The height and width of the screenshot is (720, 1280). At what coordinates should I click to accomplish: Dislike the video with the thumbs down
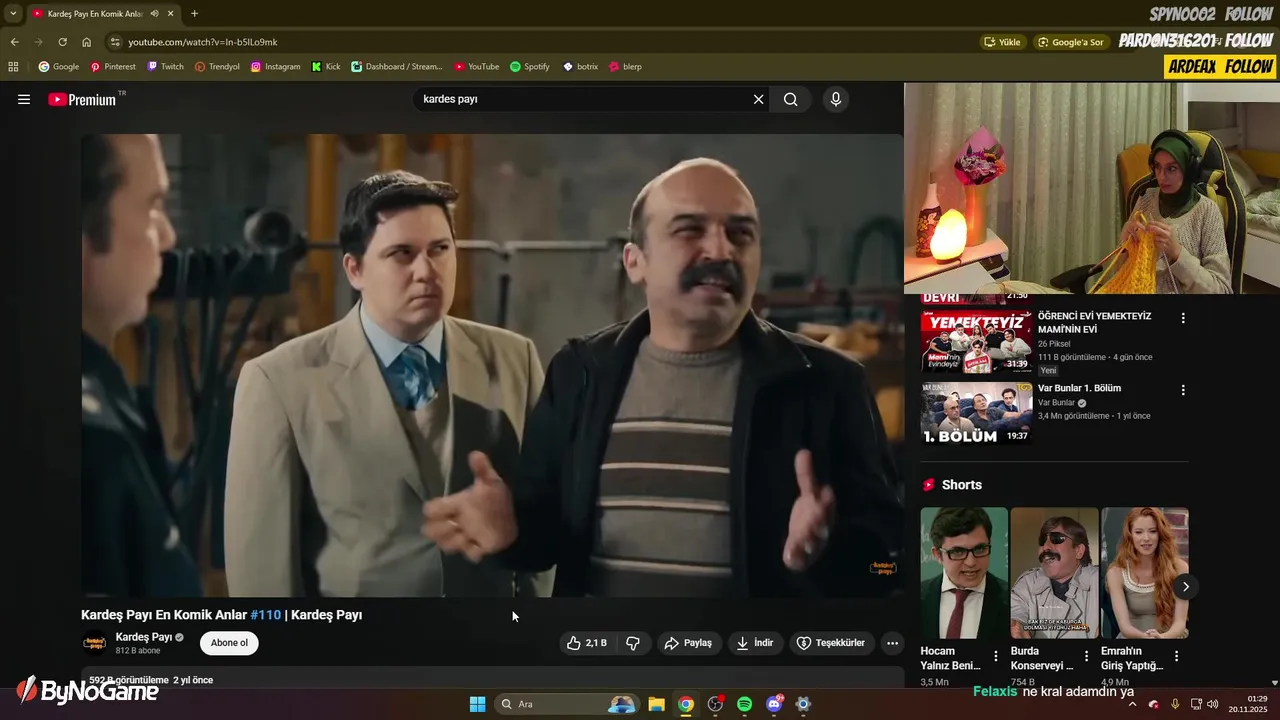pos(633,643)
